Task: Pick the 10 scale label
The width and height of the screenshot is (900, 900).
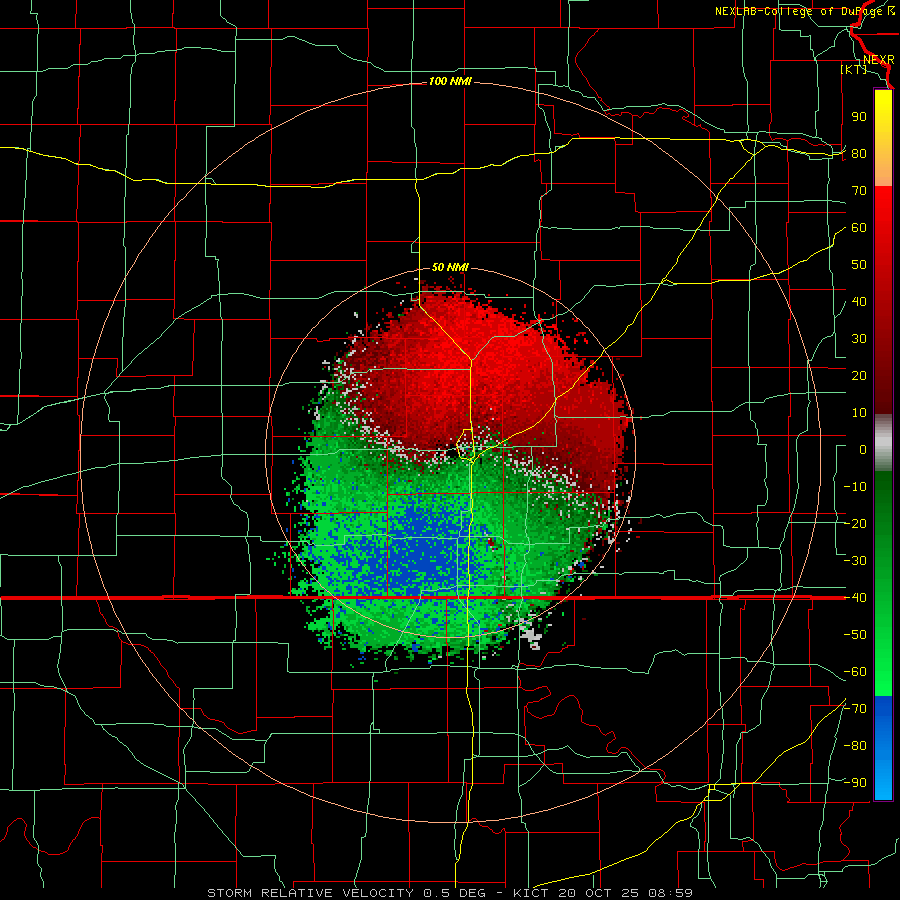Action: coord(859,413)
